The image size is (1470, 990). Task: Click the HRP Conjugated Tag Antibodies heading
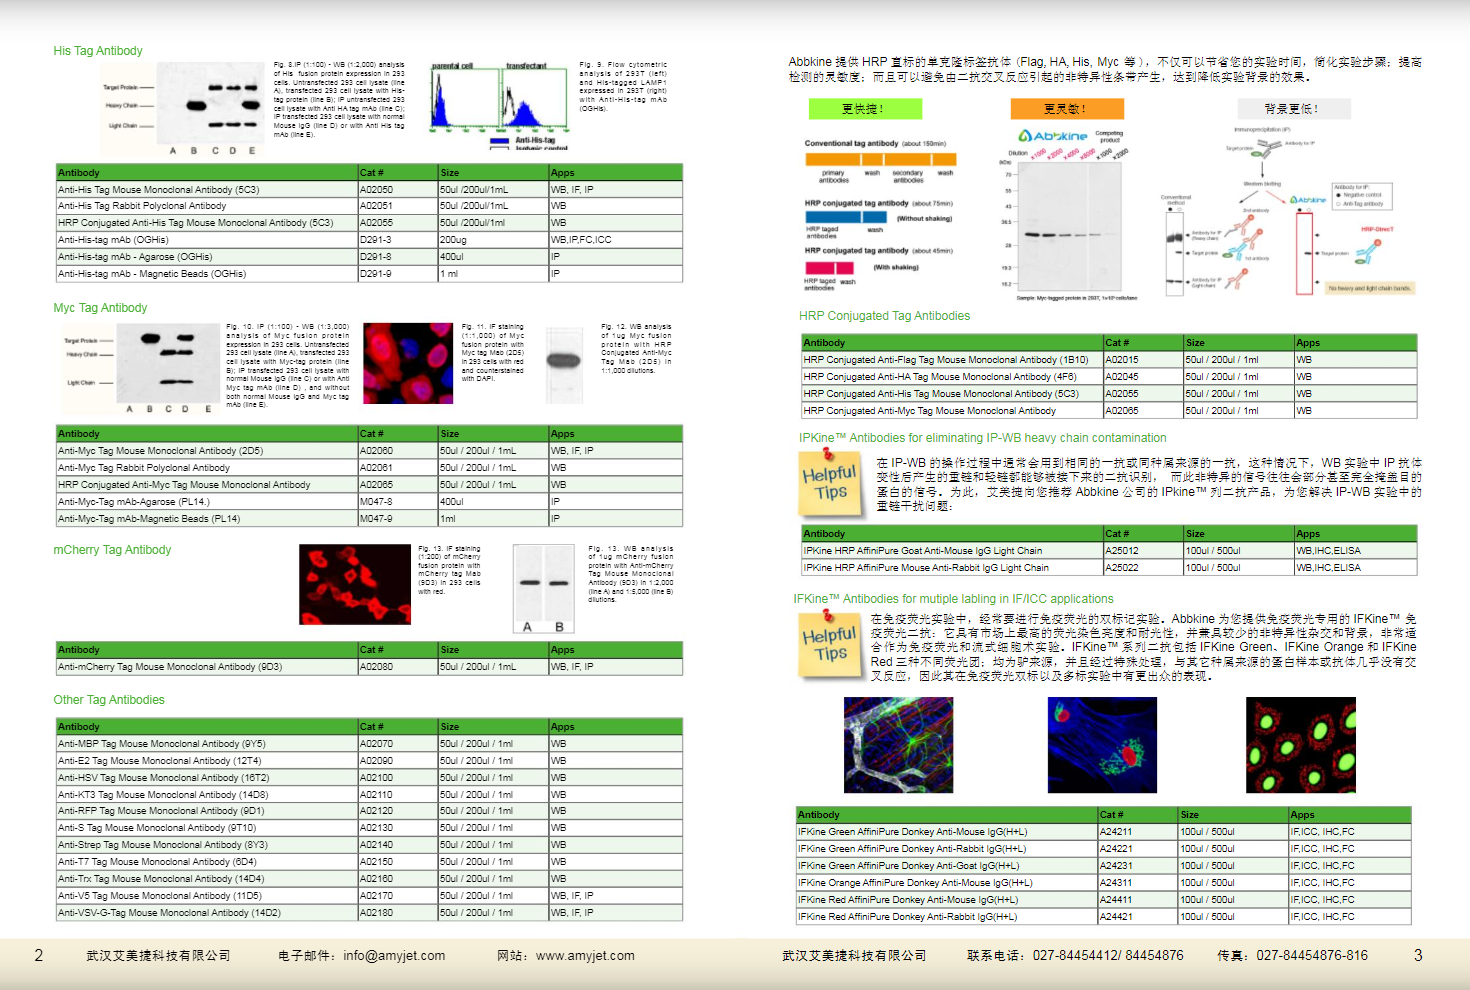tap(884, 316)
